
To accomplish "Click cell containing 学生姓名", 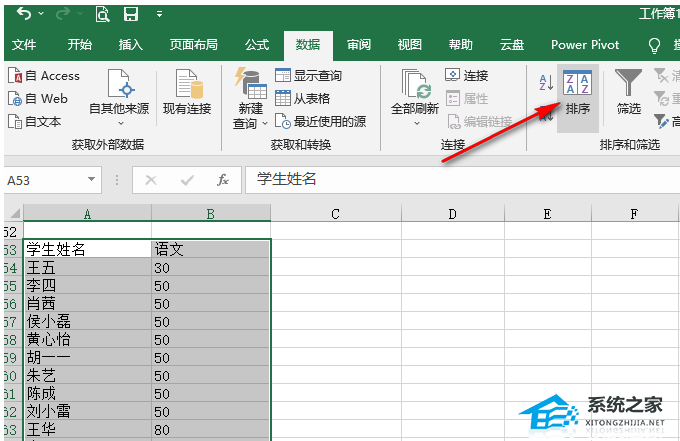I will click(x=87, y=249).
